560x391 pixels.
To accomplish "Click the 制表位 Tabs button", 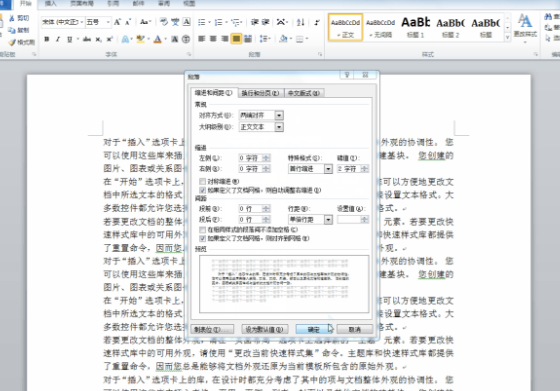I will [212, 329].
